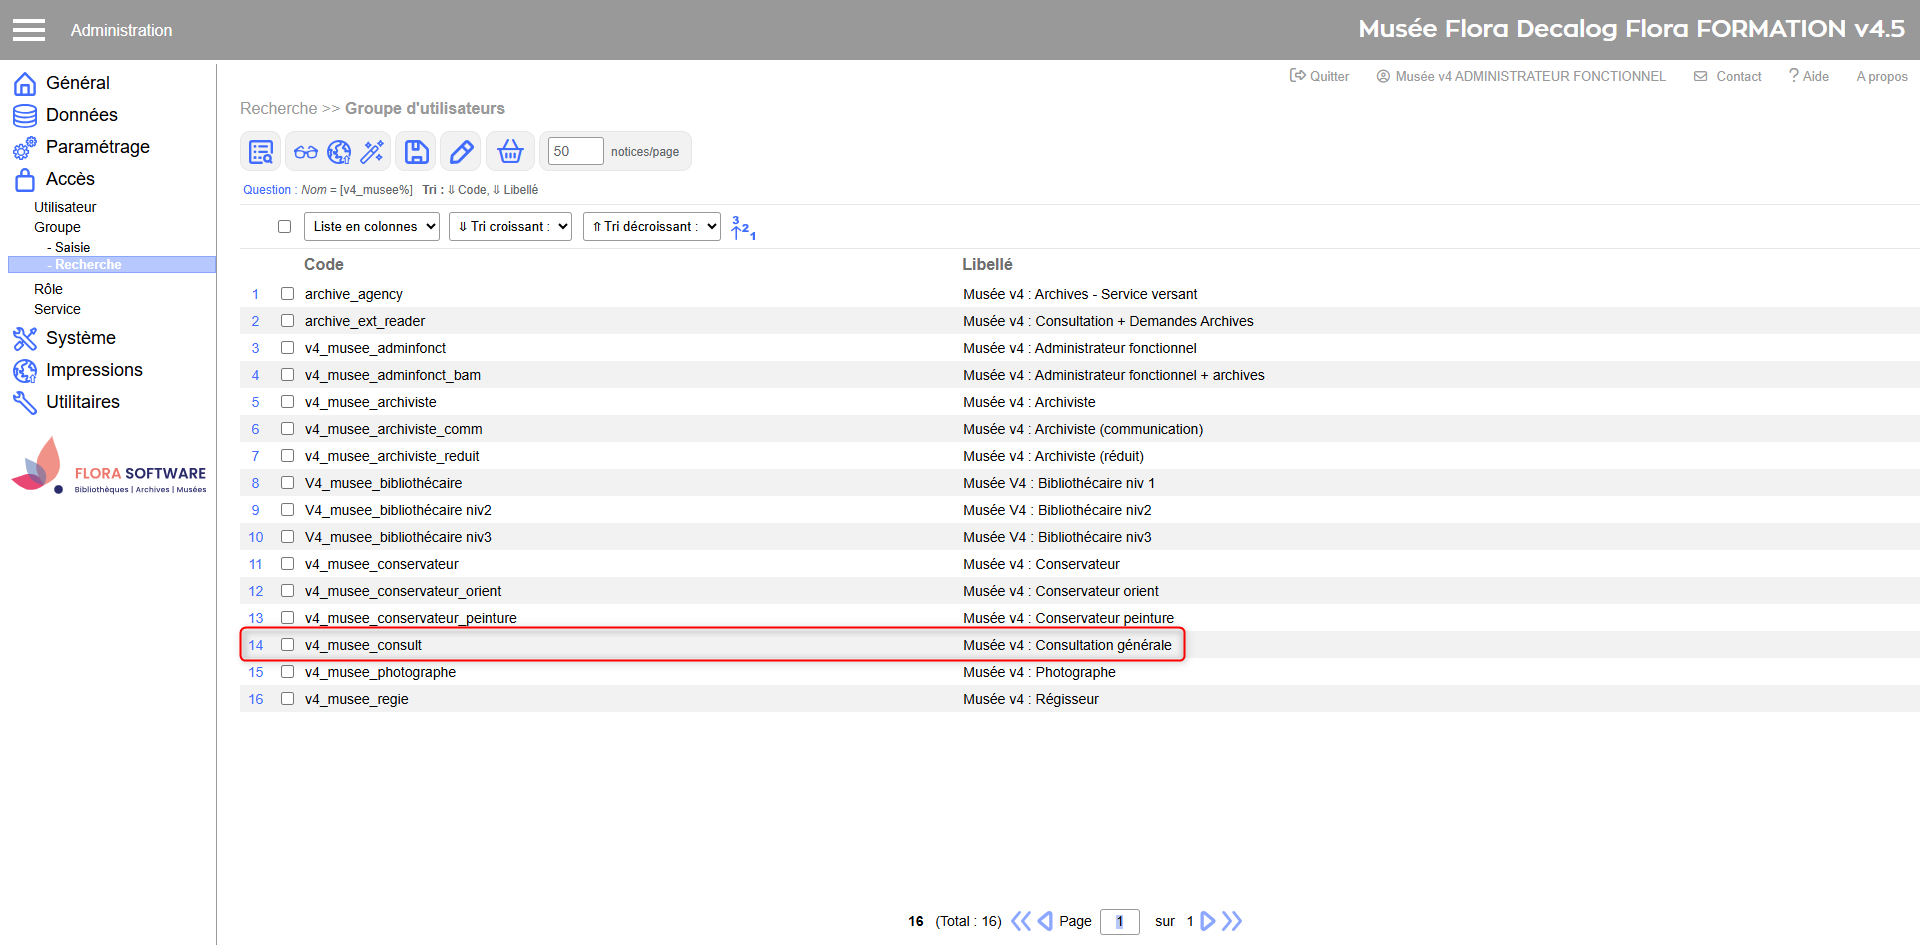Click the magic wand icon
This screenshot has width=1920, height=945.
pos(372,152)
